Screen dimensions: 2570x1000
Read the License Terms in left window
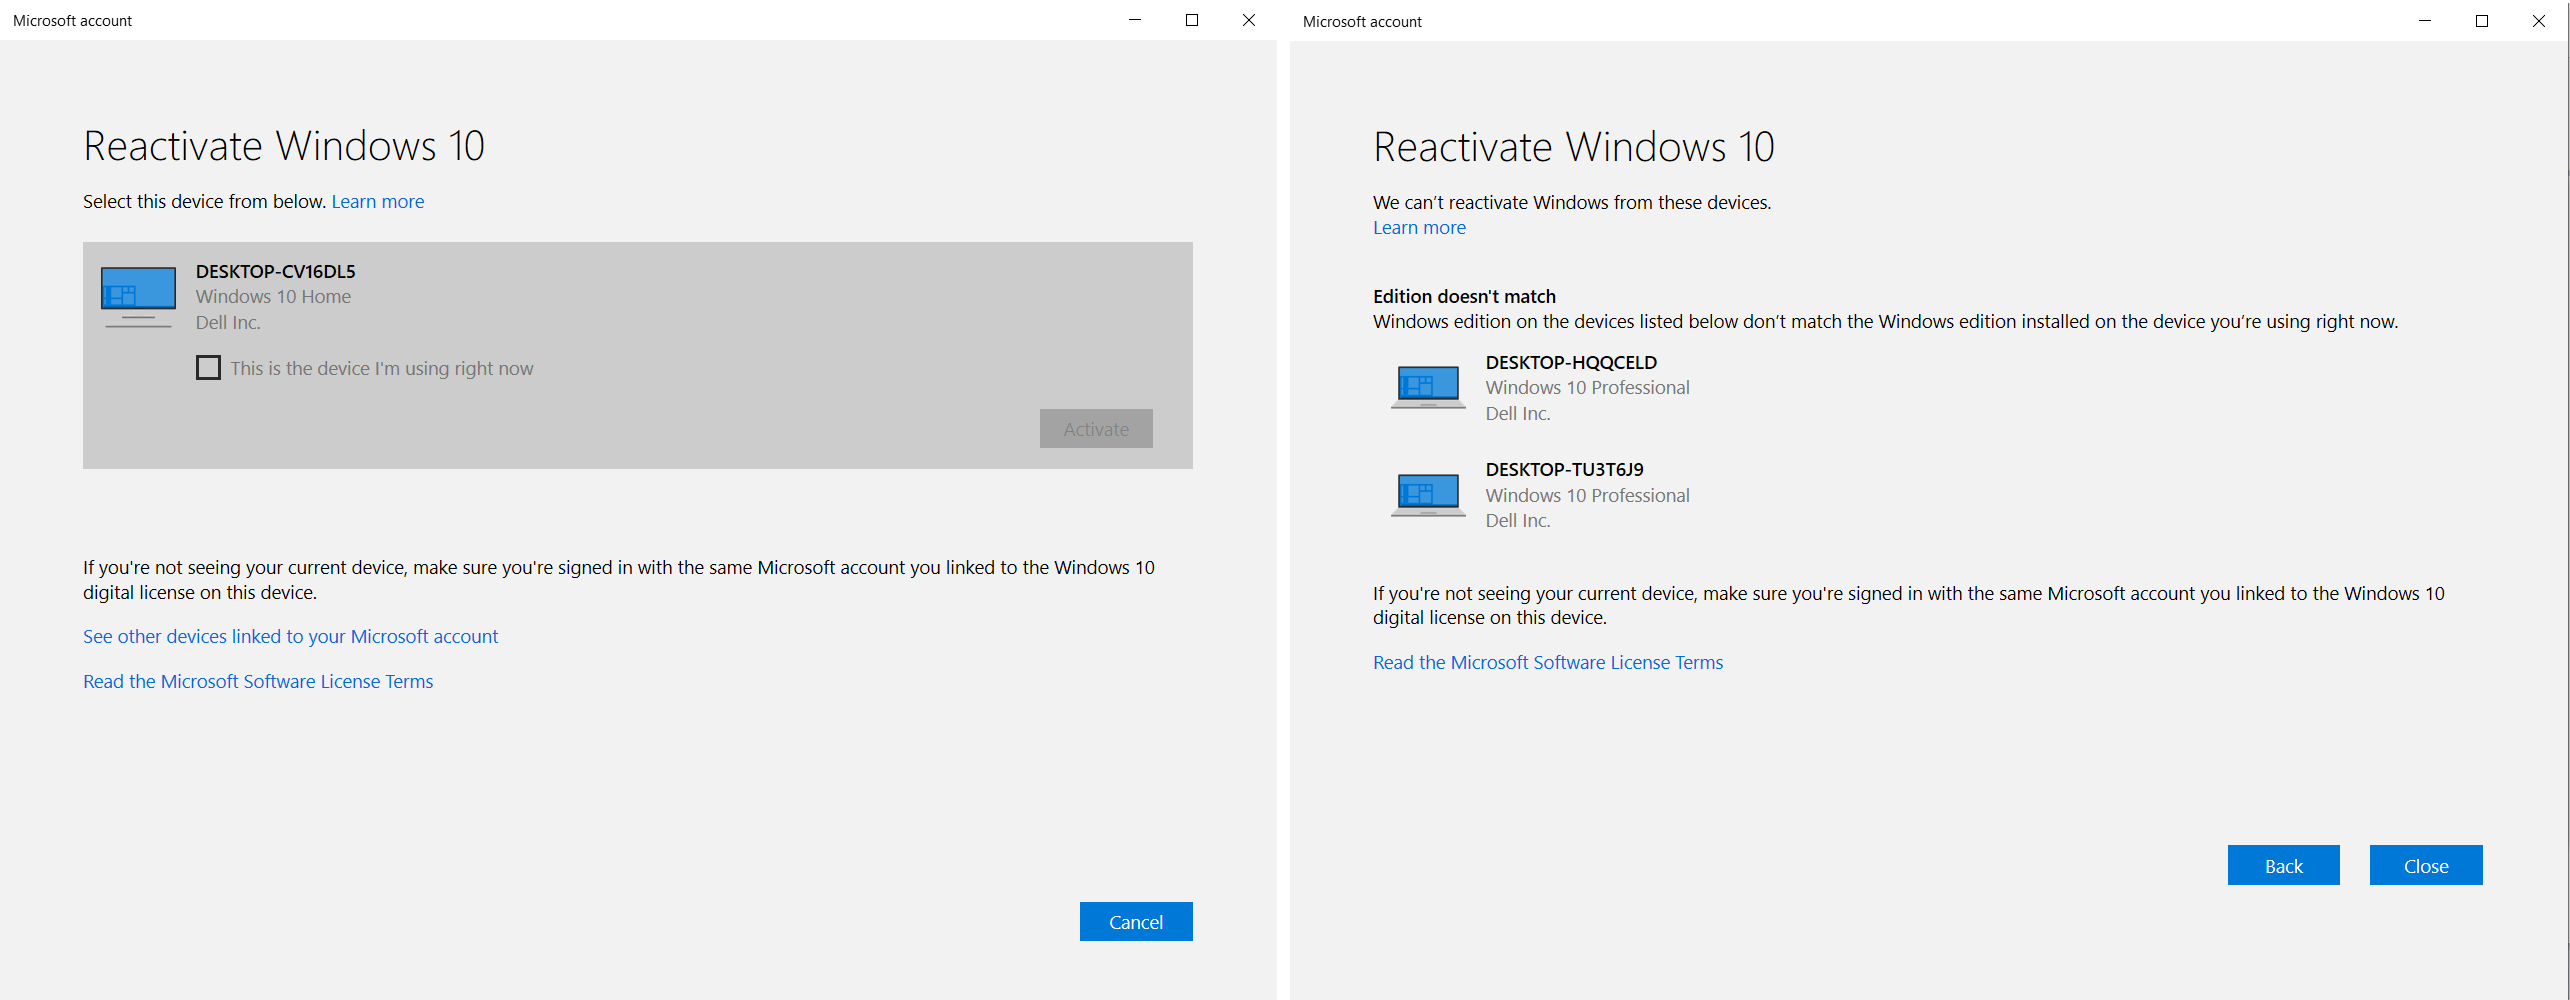258,682
